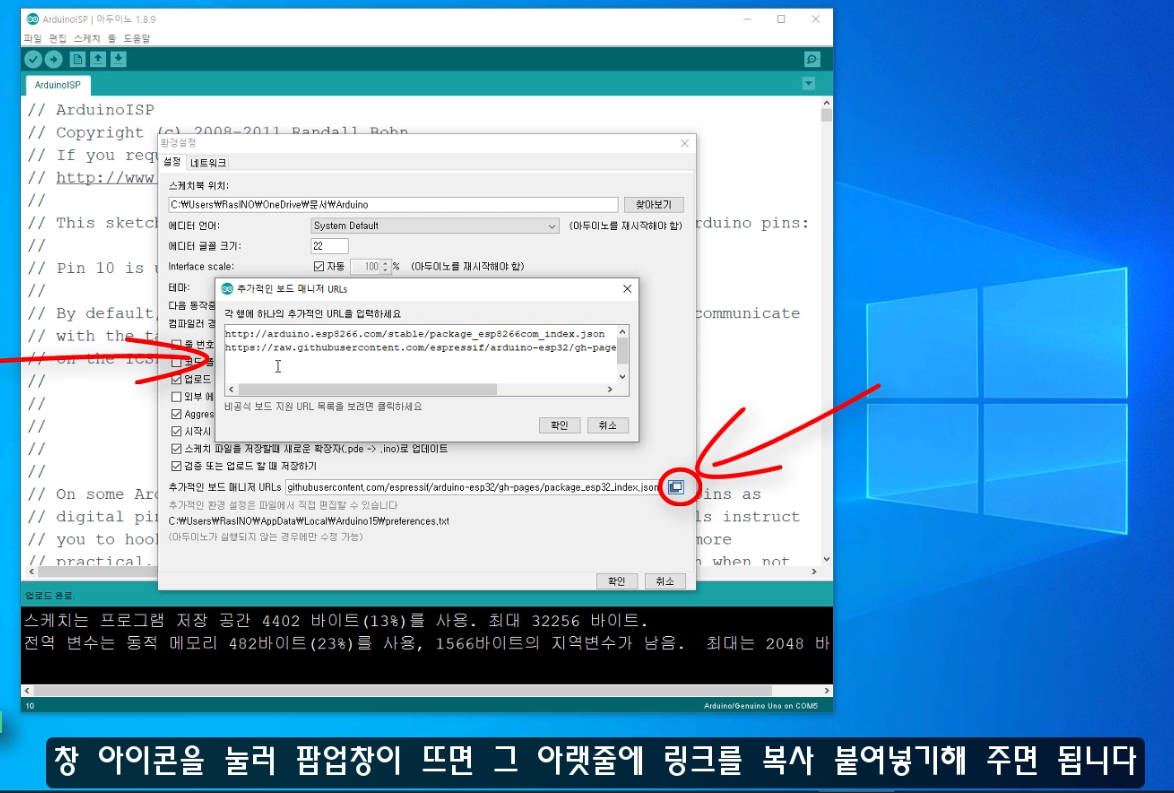Open the 파일 menu

pos(33,38)
